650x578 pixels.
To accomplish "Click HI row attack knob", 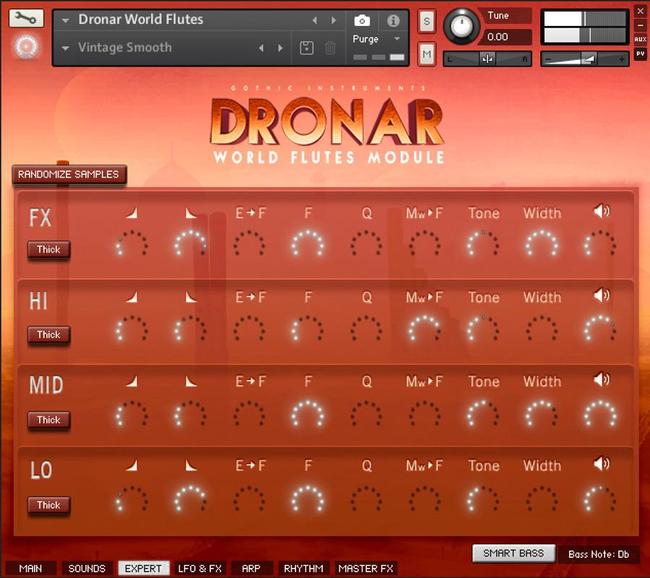I will coord(131,328).
